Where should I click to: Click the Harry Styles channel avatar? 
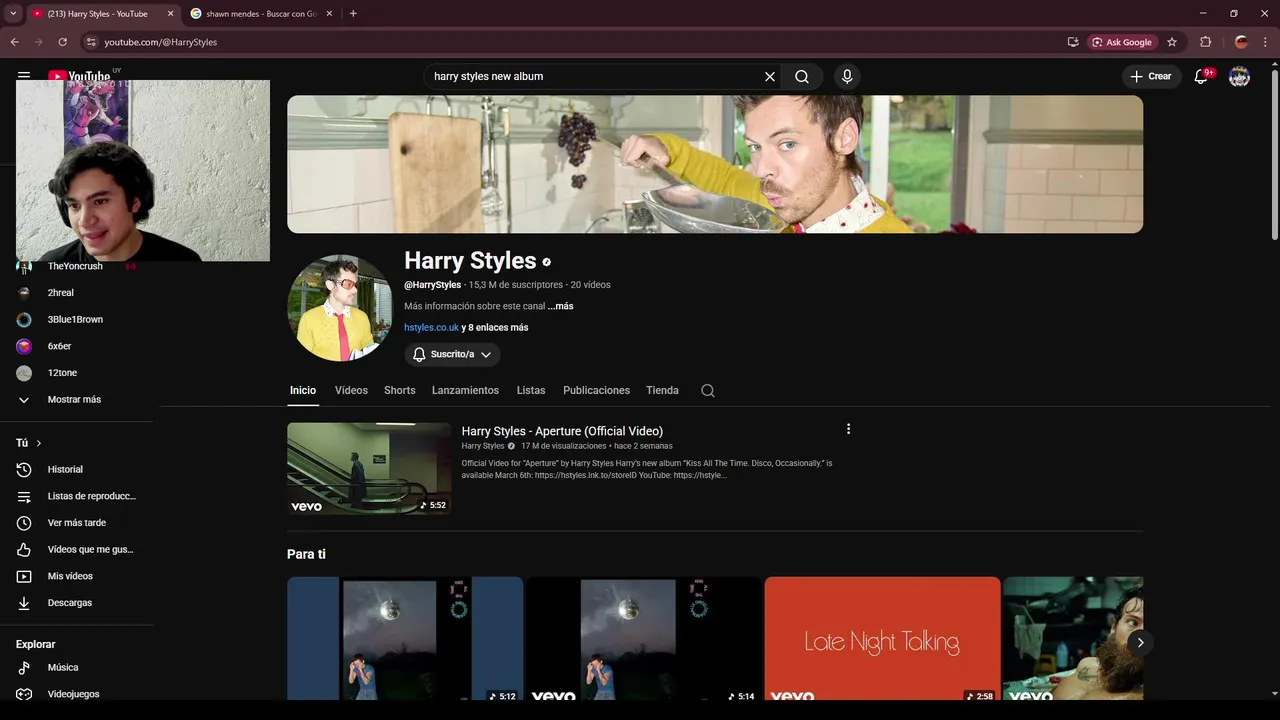click(340, 307)
